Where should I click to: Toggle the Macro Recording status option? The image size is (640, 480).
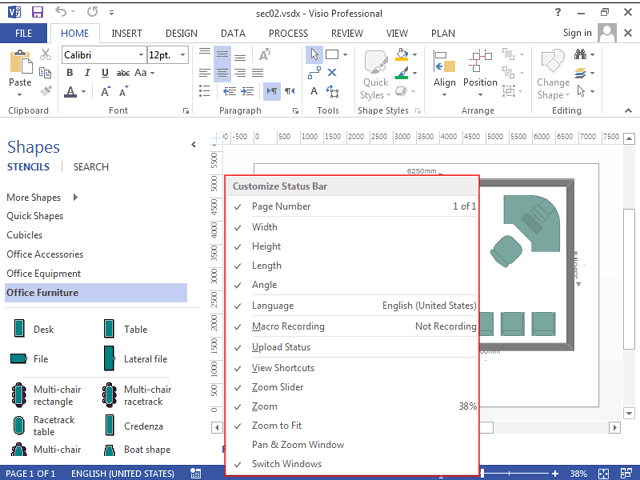288,326
